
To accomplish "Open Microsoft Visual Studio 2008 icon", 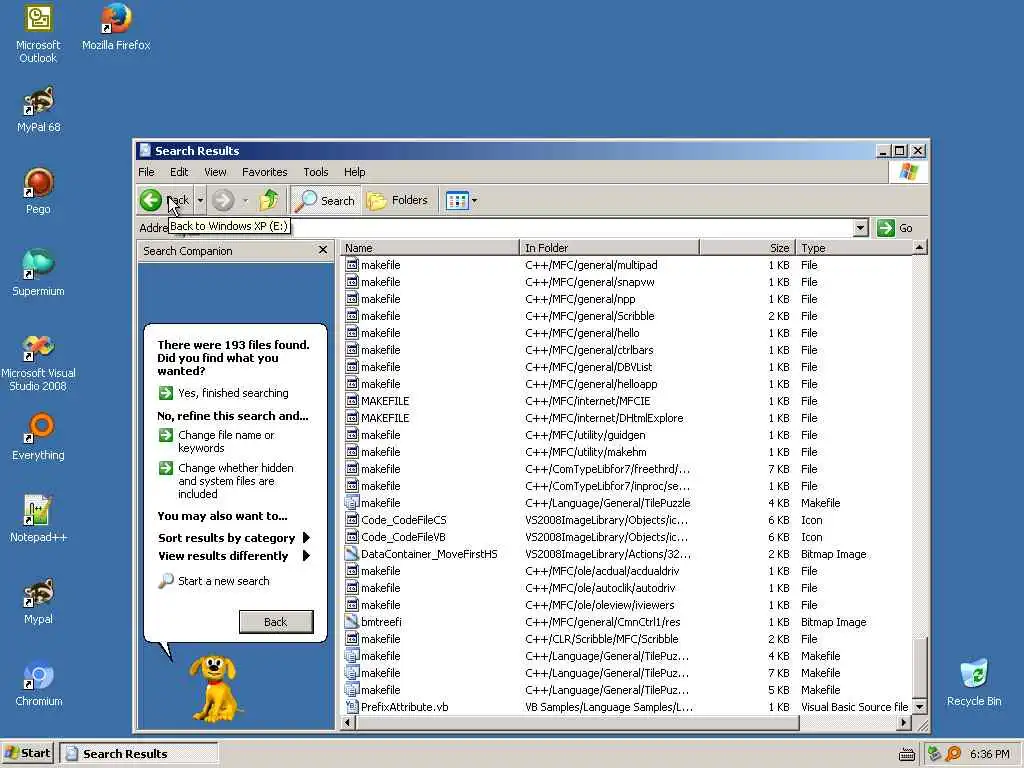I will pyautogui.click(x=38, y=362).
